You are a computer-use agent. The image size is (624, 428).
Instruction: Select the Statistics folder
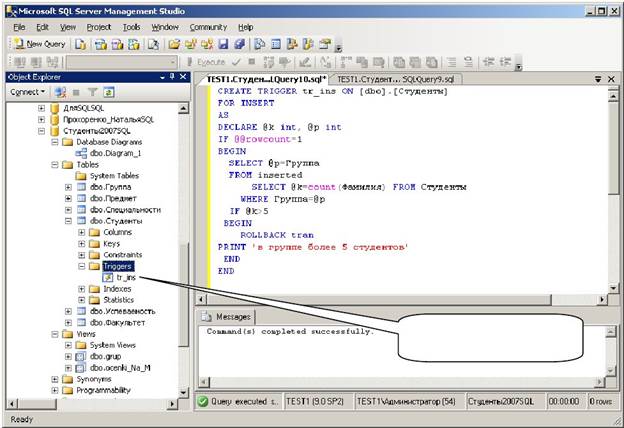119,300
